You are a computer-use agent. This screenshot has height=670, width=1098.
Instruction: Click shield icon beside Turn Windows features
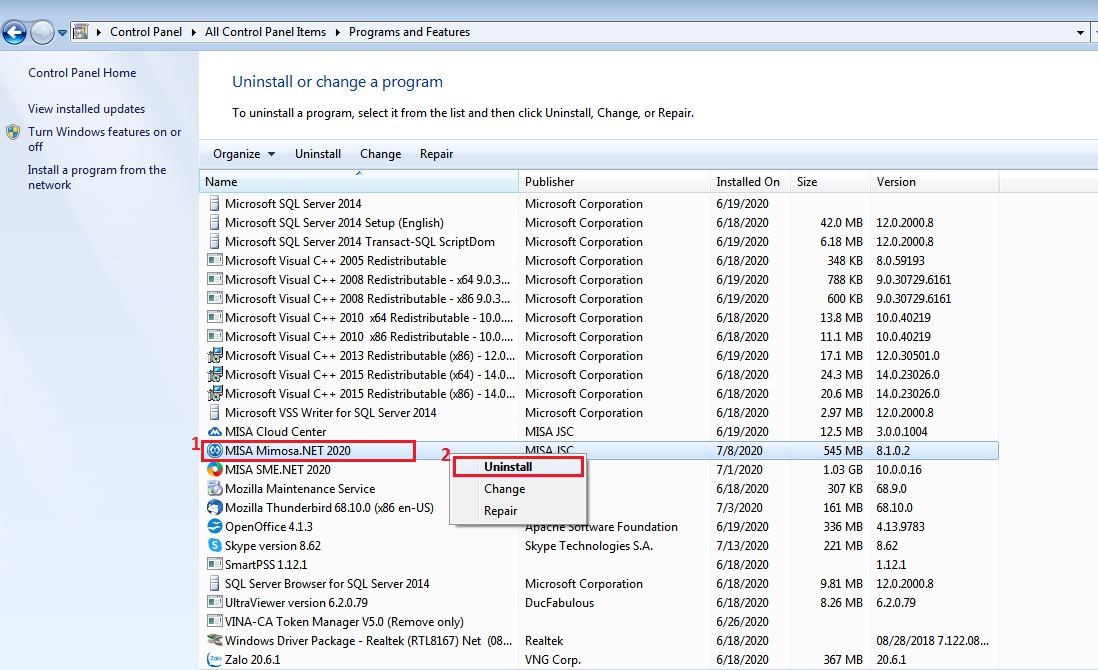click(13, 132)
